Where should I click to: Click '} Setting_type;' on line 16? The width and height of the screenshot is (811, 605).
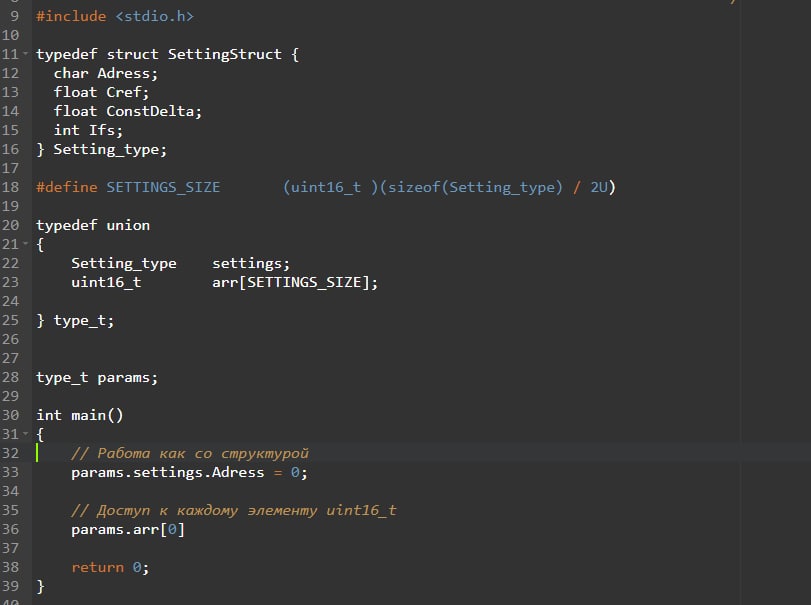coord(101,149)
